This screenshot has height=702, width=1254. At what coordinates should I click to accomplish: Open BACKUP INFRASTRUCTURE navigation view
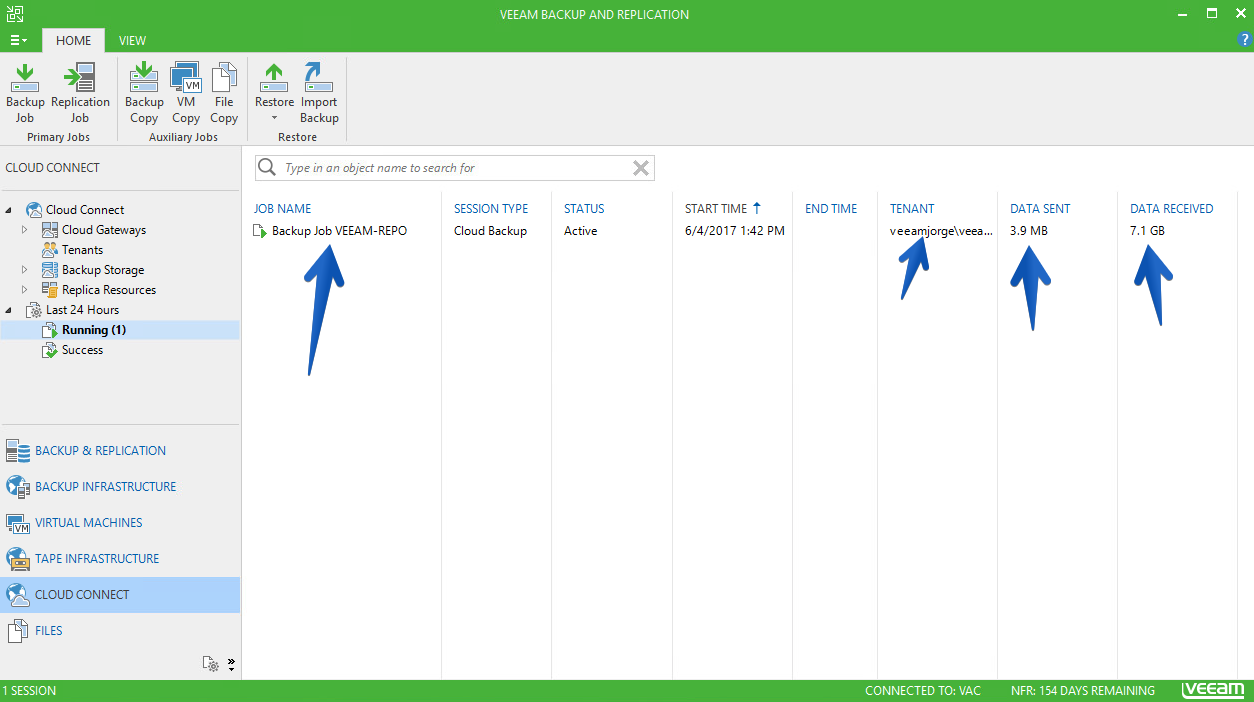pos(120,487)
